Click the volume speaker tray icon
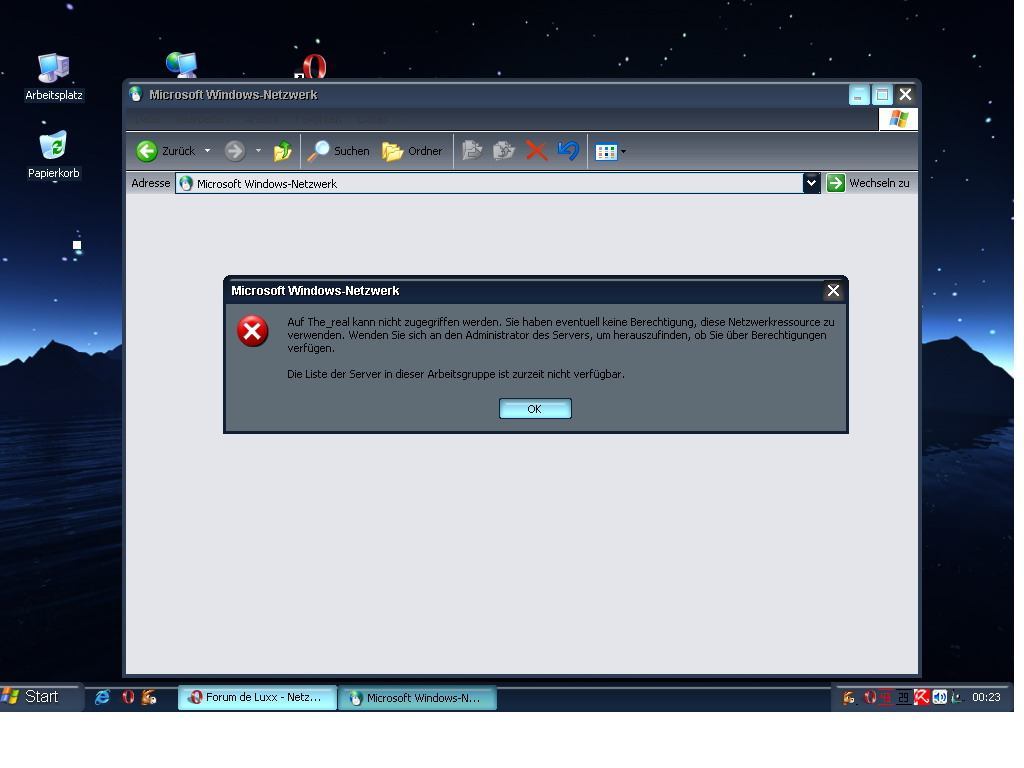1024x768 pixels. 939,697
